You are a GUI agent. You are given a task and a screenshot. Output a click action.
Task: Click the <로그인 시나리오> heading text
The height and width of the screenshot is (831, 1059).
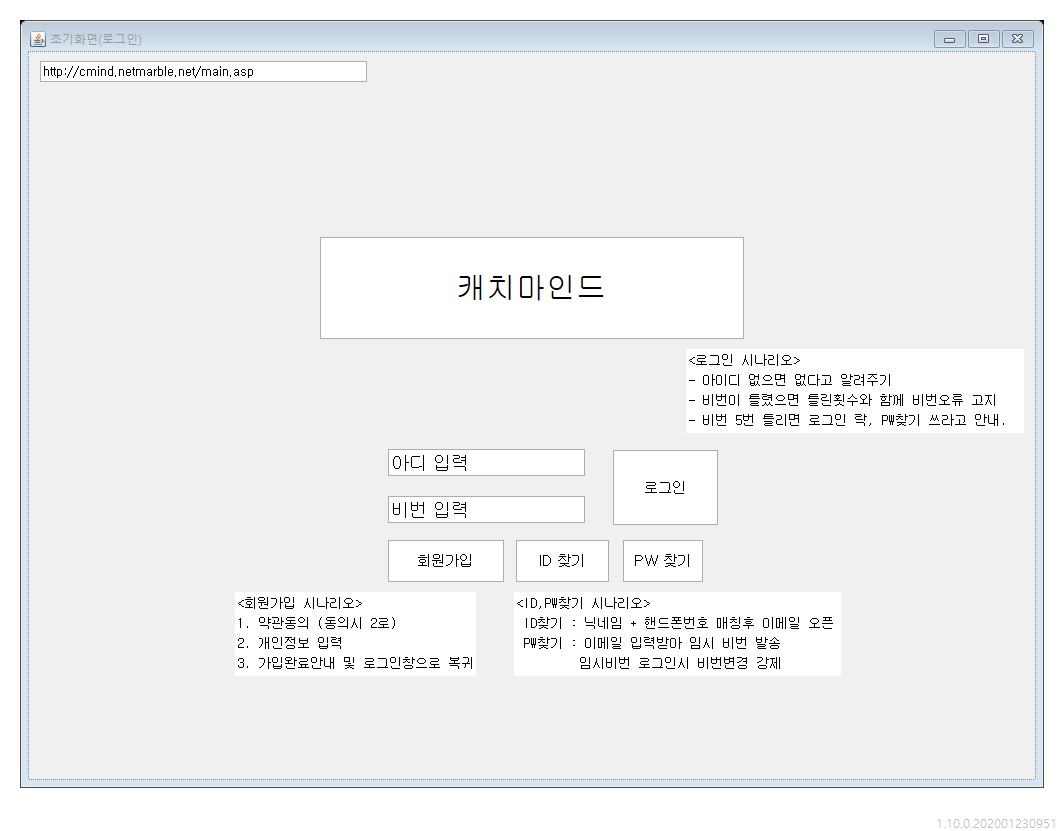pos(744,360)
